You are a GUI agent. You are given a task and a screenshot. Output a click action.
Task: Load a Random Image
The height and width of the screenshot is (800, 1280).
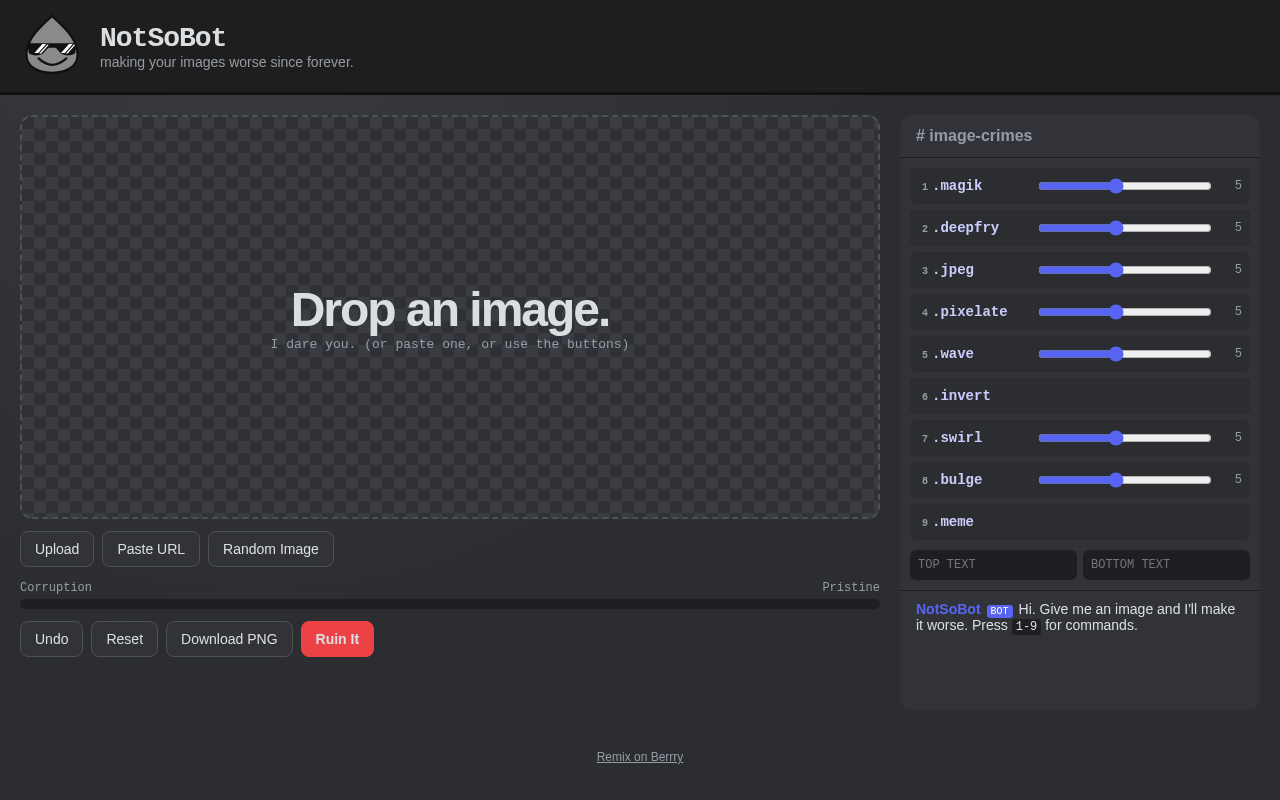click(x=271, y=549)
